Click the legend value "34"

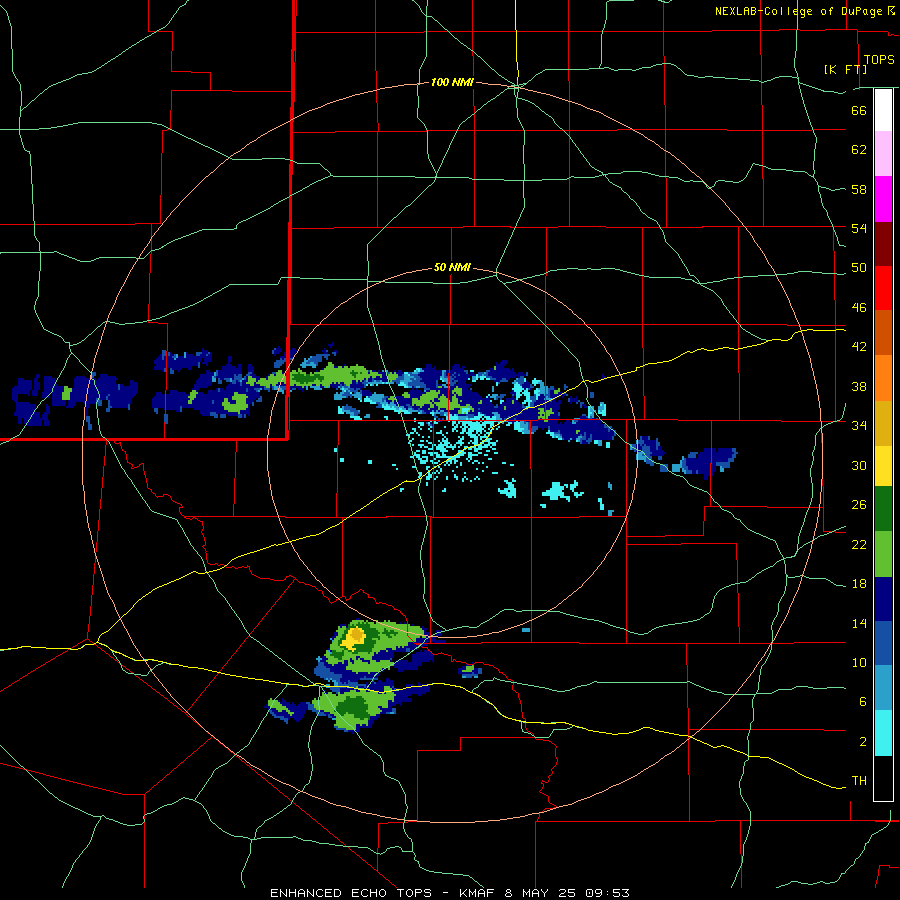[859, 426]
